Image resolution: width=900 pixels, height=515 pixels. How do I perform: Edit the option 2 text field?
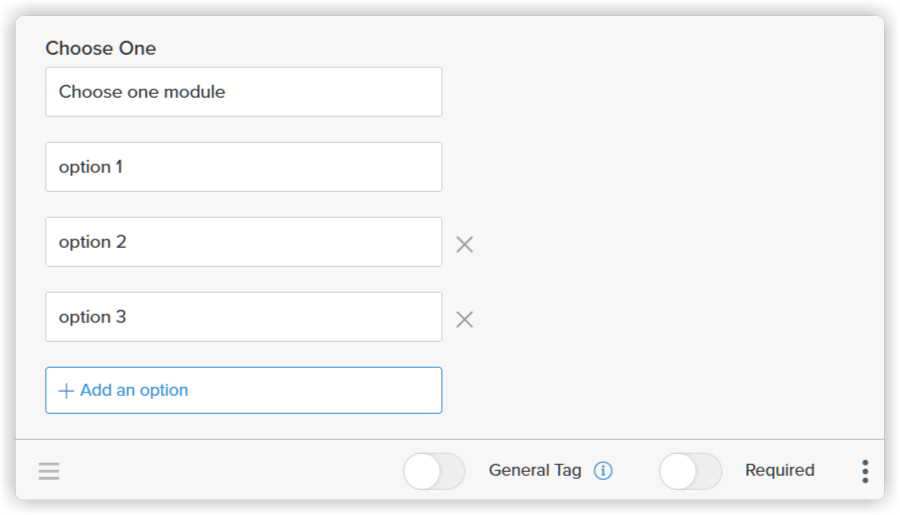pyautogui.click(x=243, y=242)
